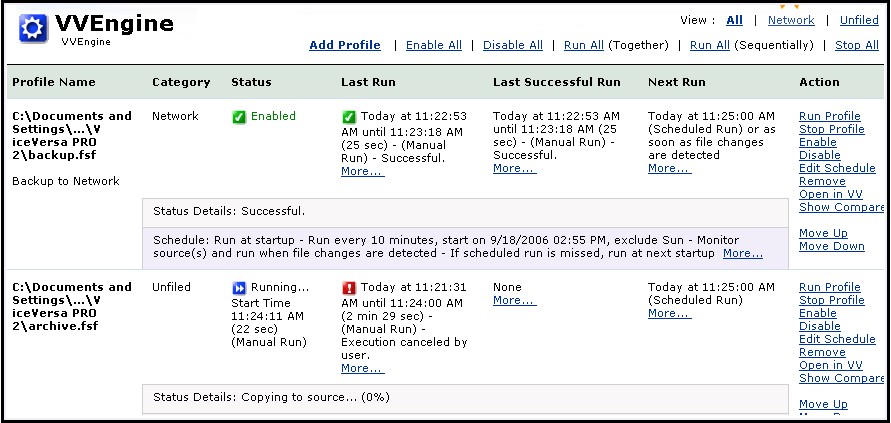Click Enable All profiles

pos(434,45)
